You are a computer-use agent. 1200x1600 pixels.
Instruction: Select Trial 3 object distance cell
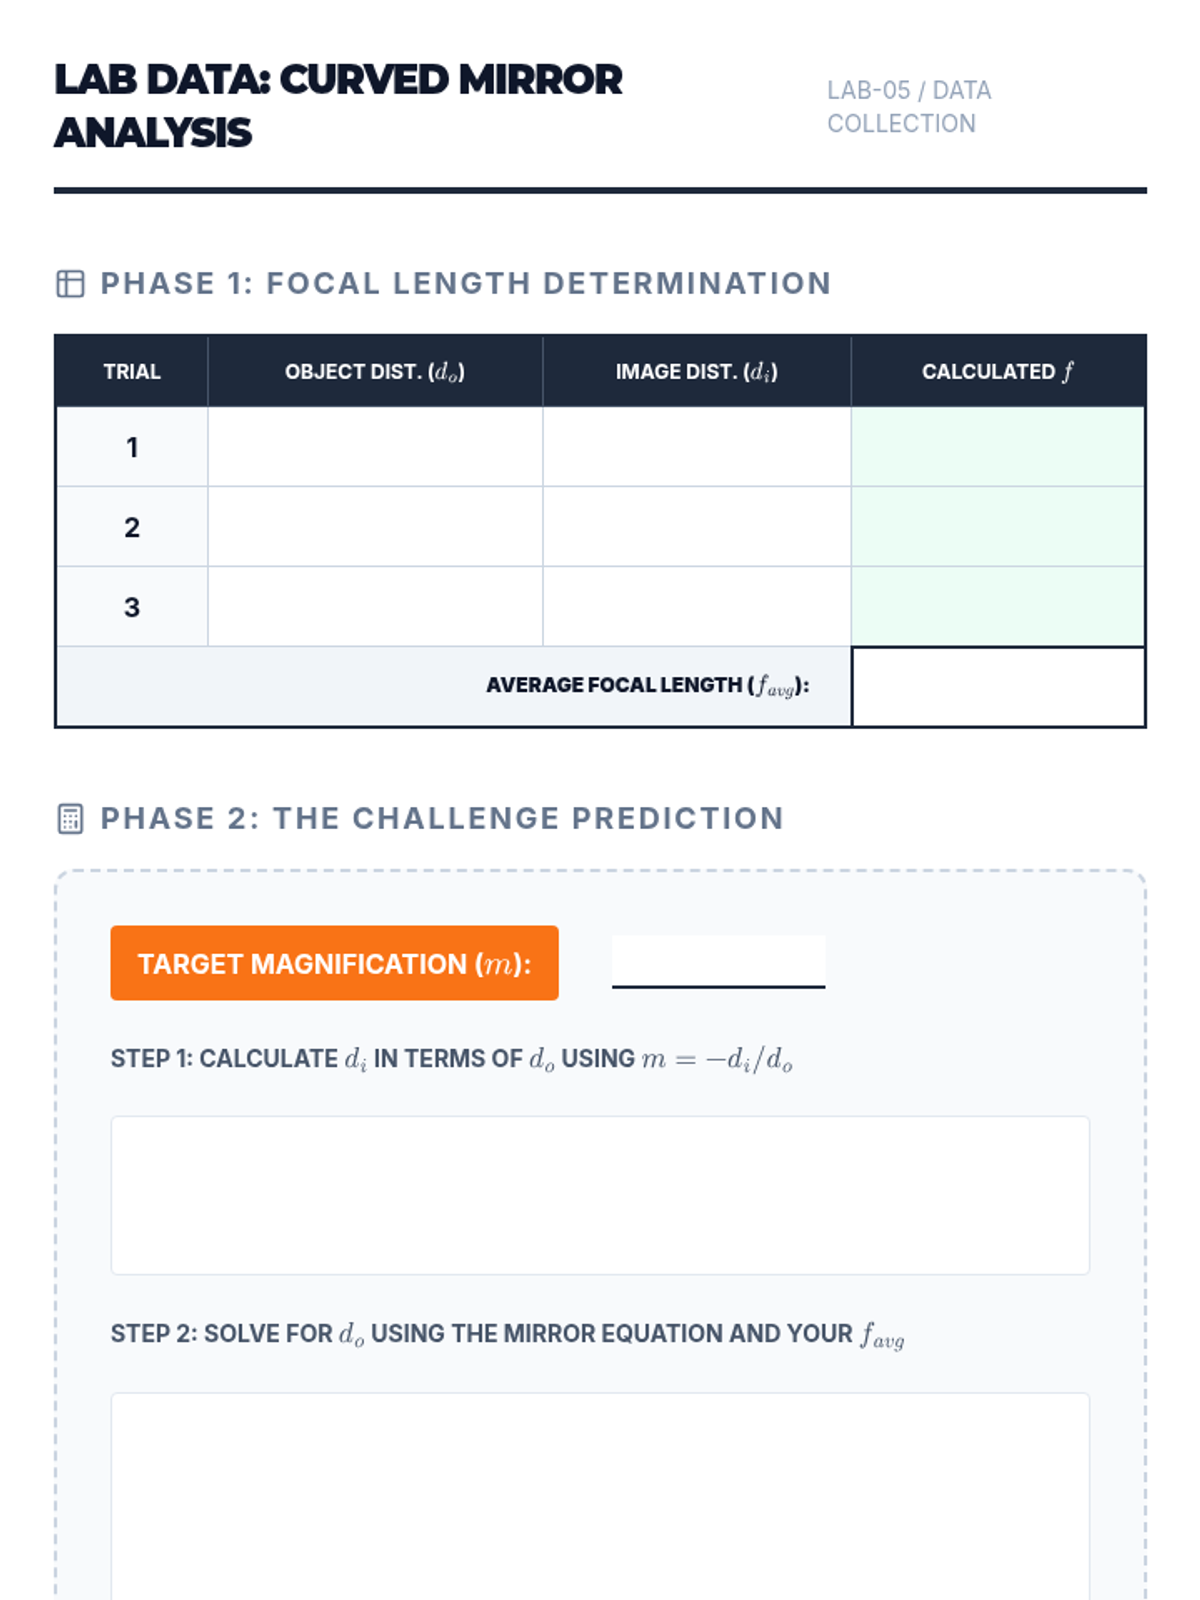coord(375,607)
